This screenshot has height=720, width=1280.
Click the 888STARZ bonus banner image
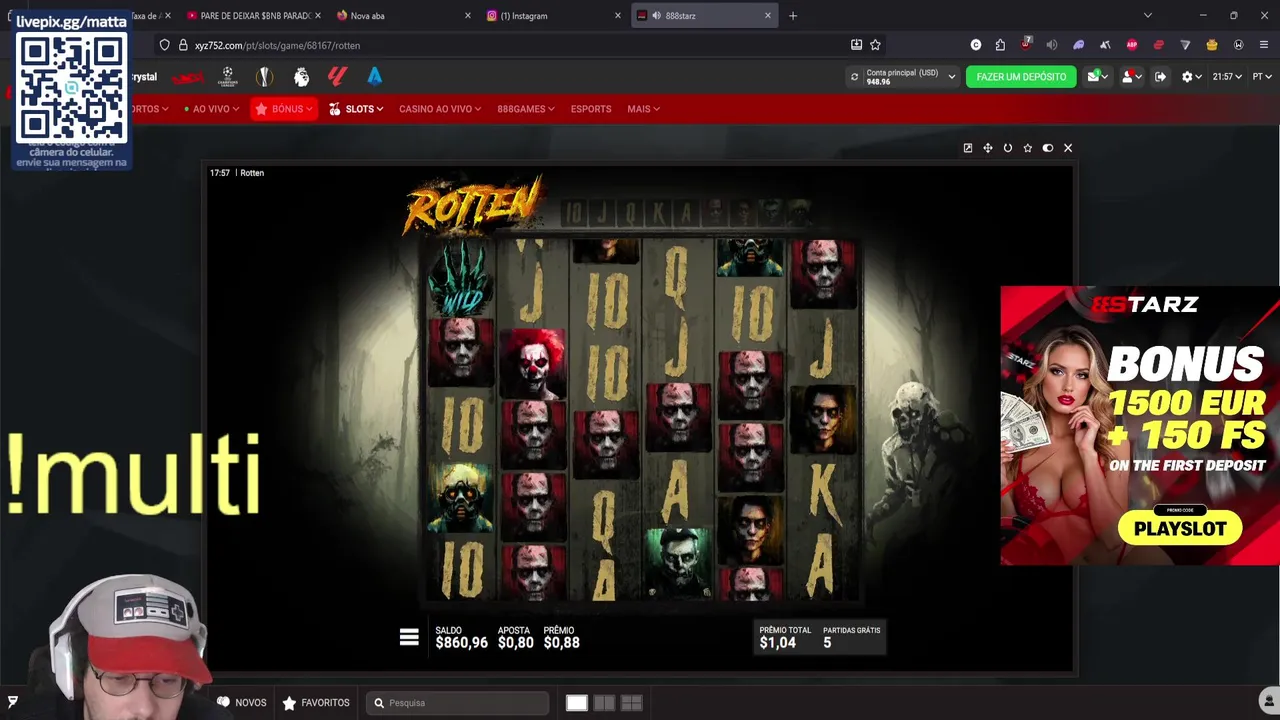click(x=1140, y=426)
